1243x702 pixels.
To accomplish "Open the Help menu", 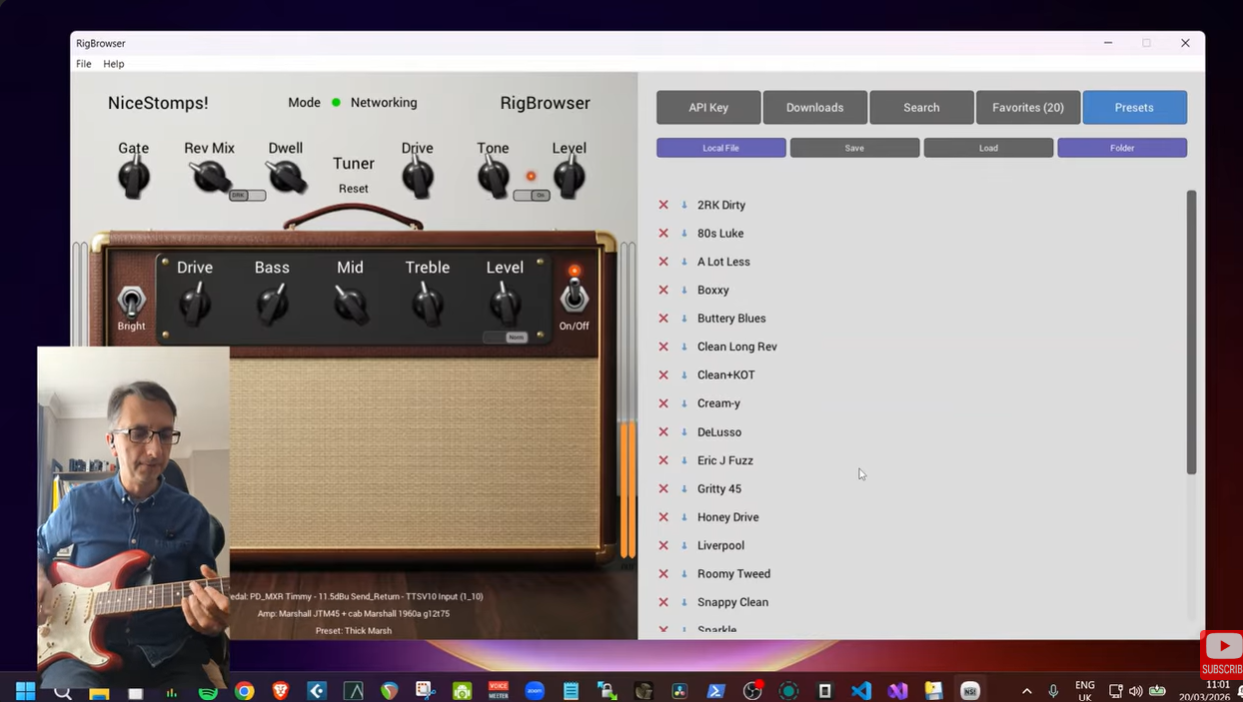I will tap(113, 63).
